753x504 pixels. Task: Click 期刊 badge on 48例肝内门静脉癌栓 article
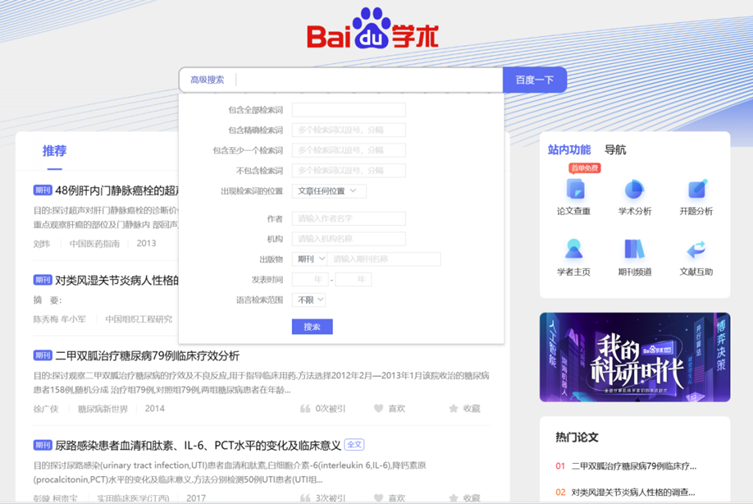point(42,190)
